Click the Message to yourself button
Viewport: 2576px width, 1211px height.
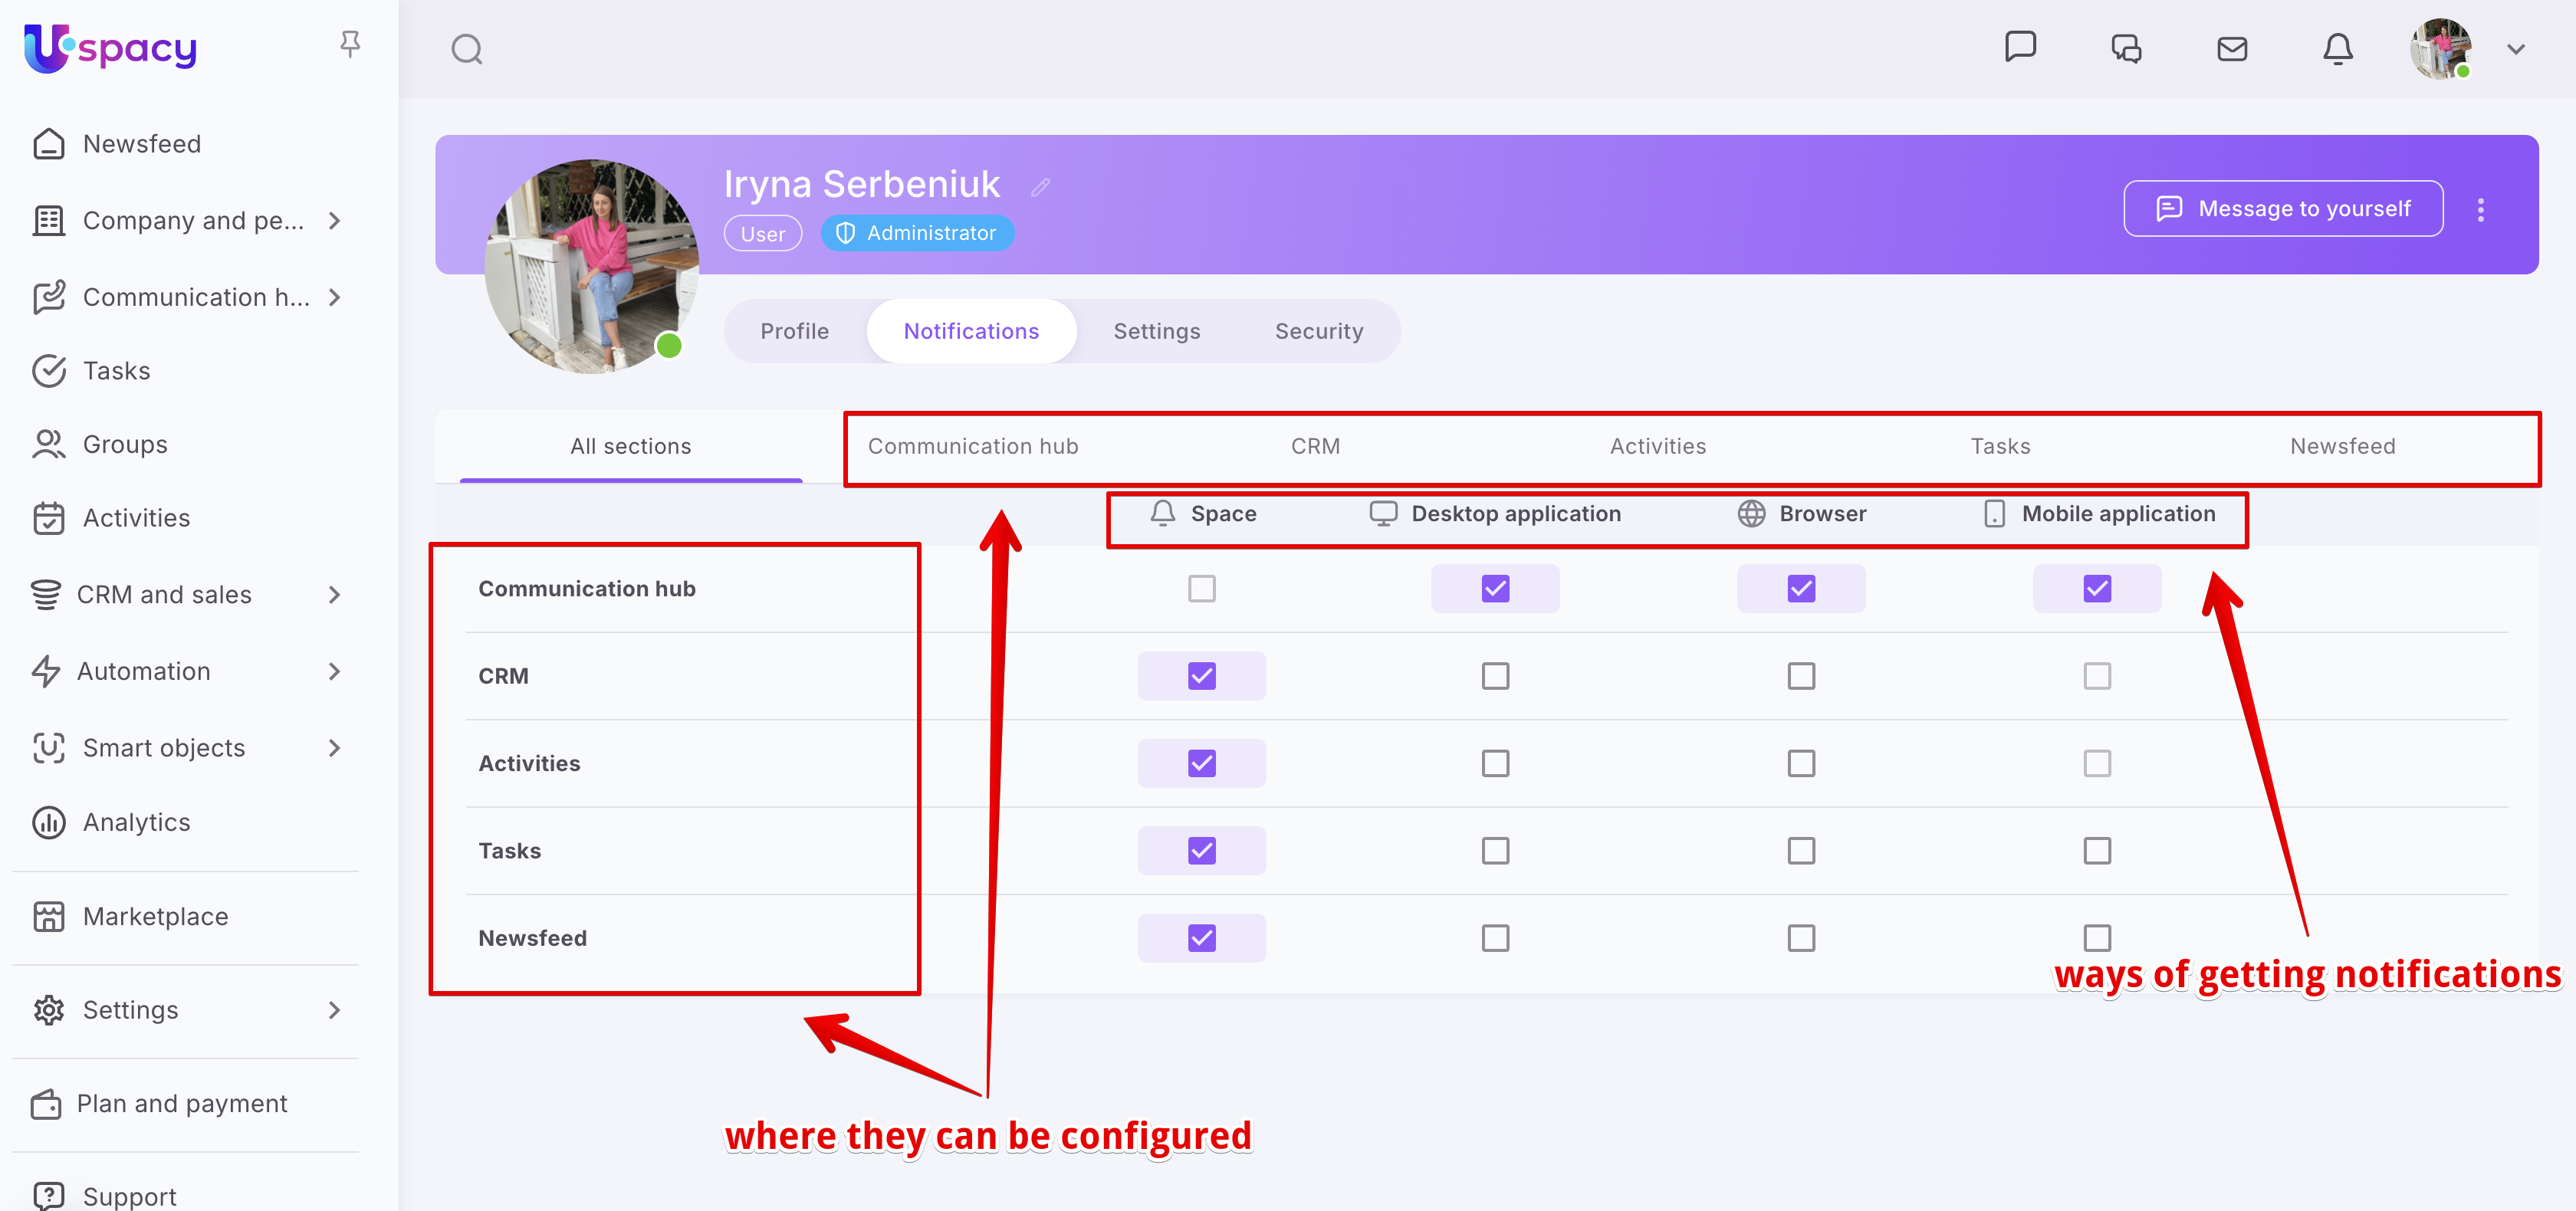point(2283,209)
